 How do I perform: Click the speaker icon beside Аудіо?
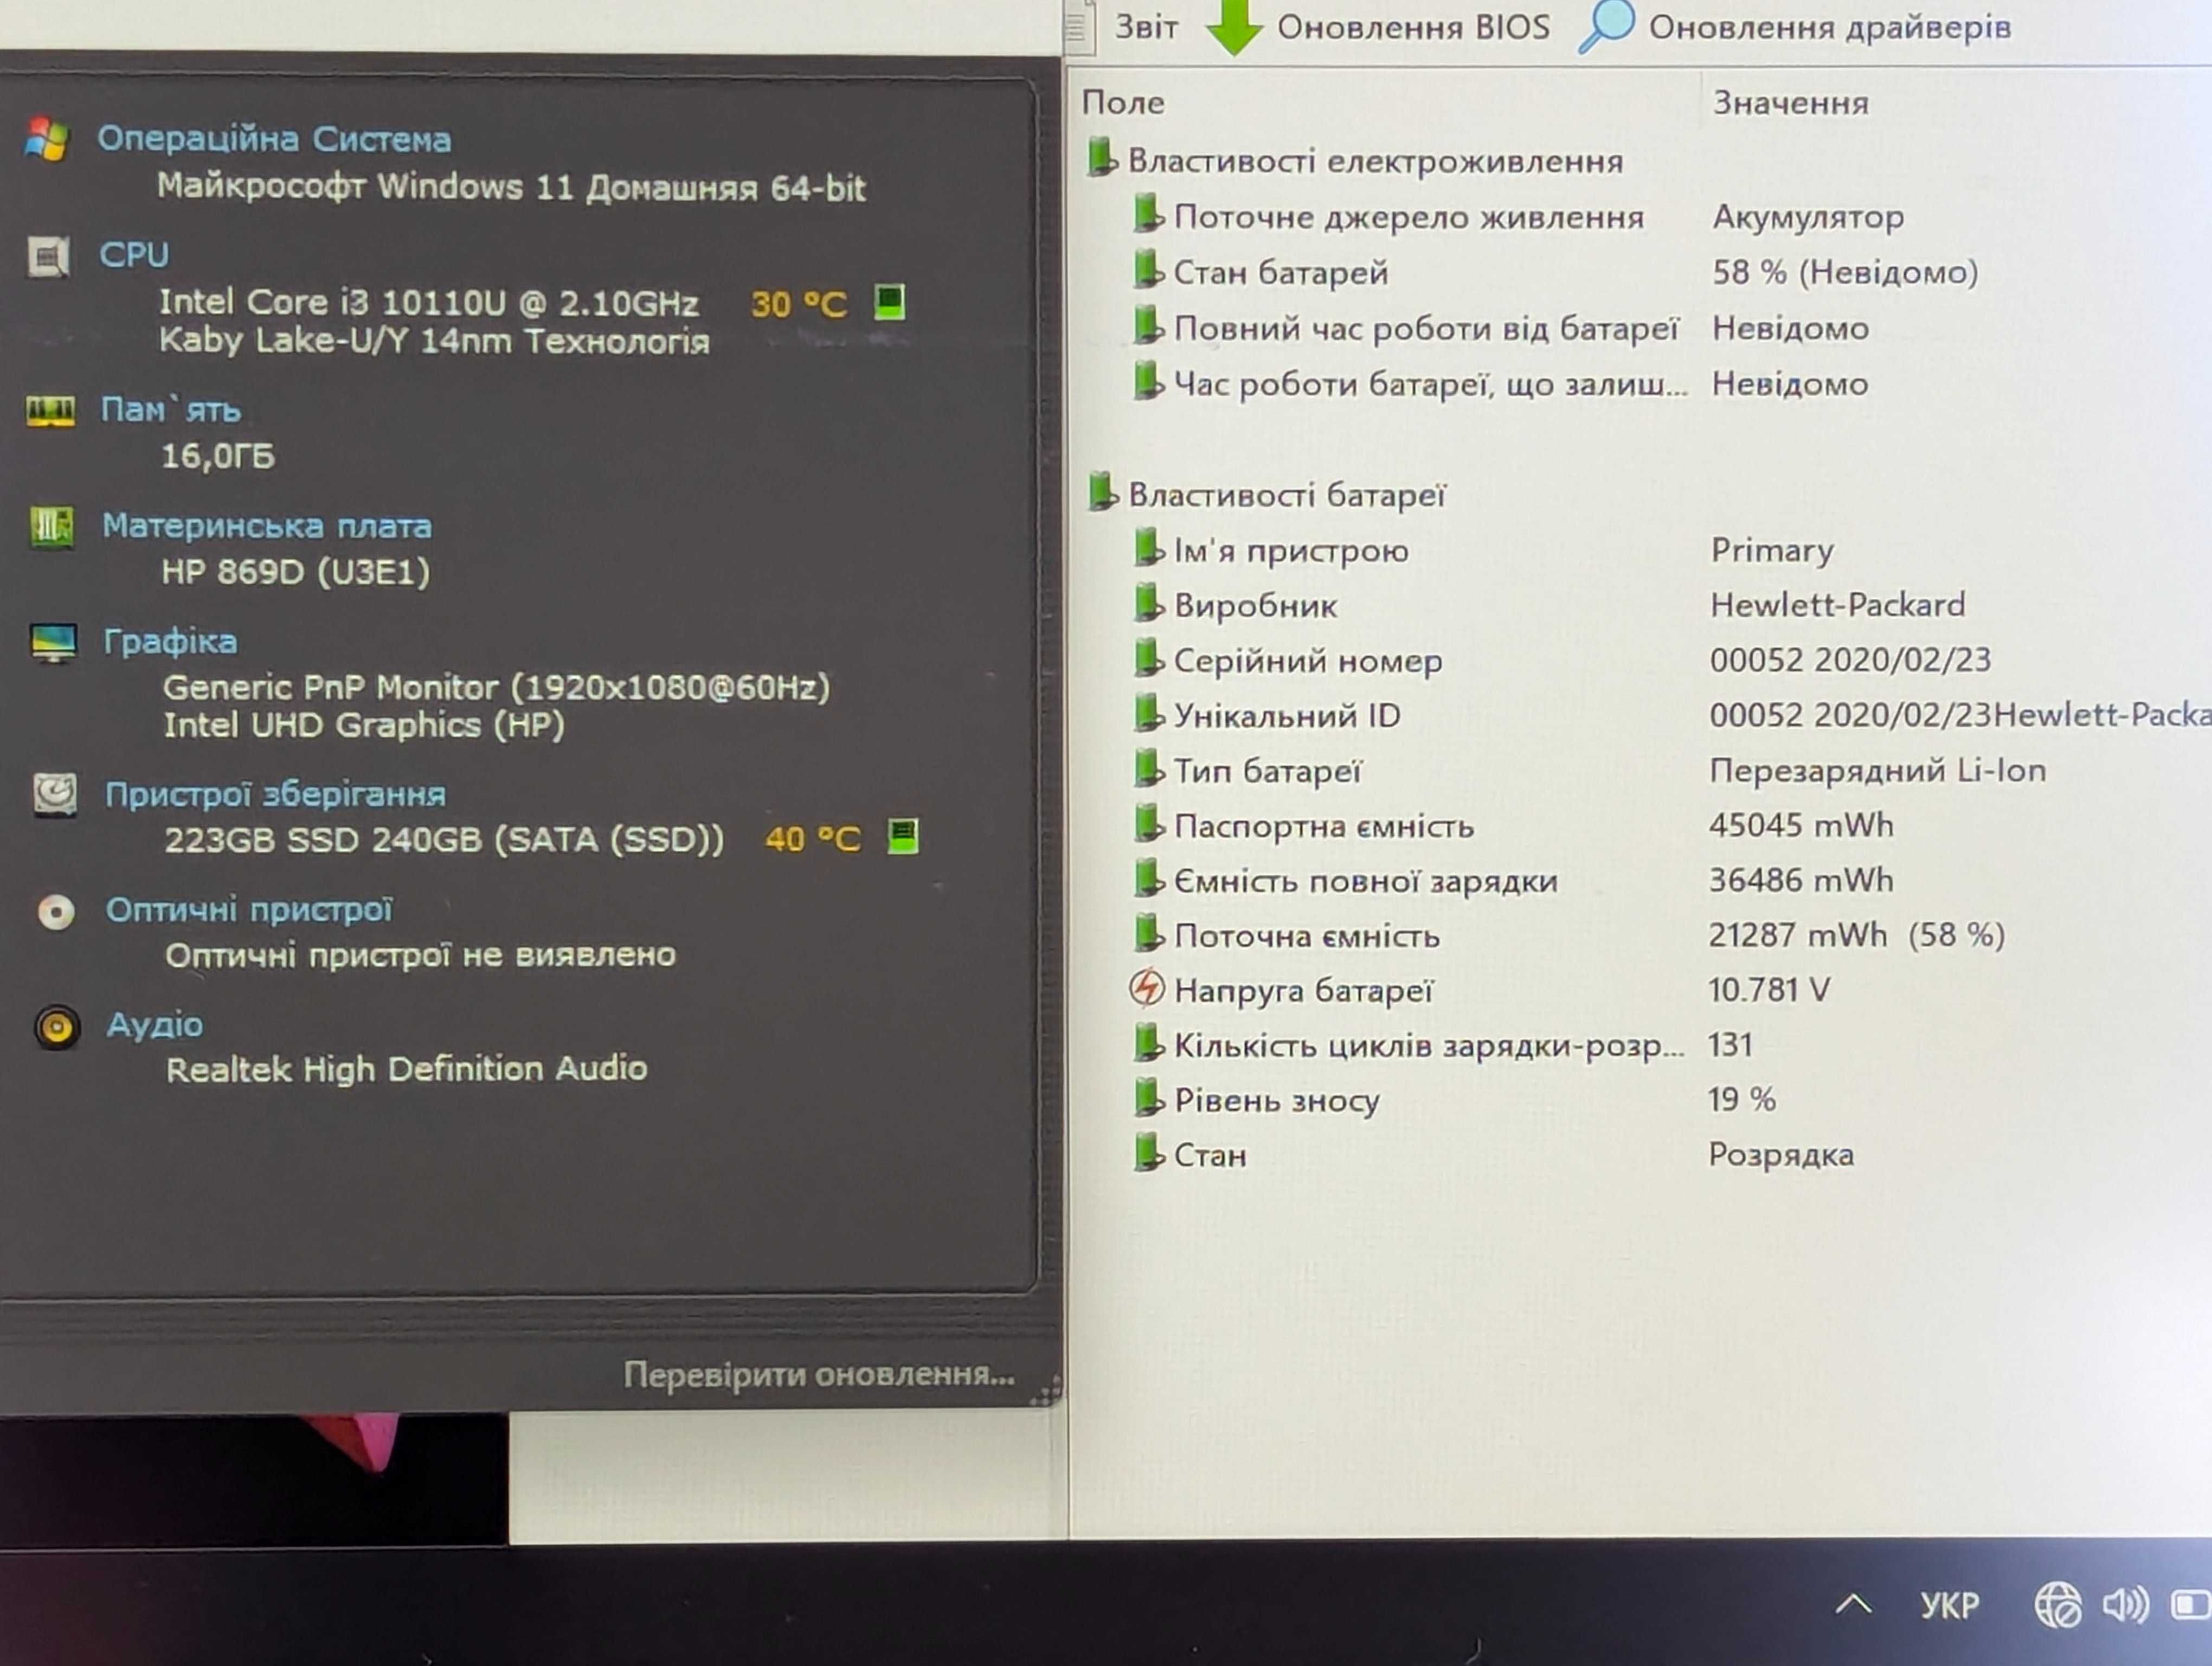pos(57,1027)
